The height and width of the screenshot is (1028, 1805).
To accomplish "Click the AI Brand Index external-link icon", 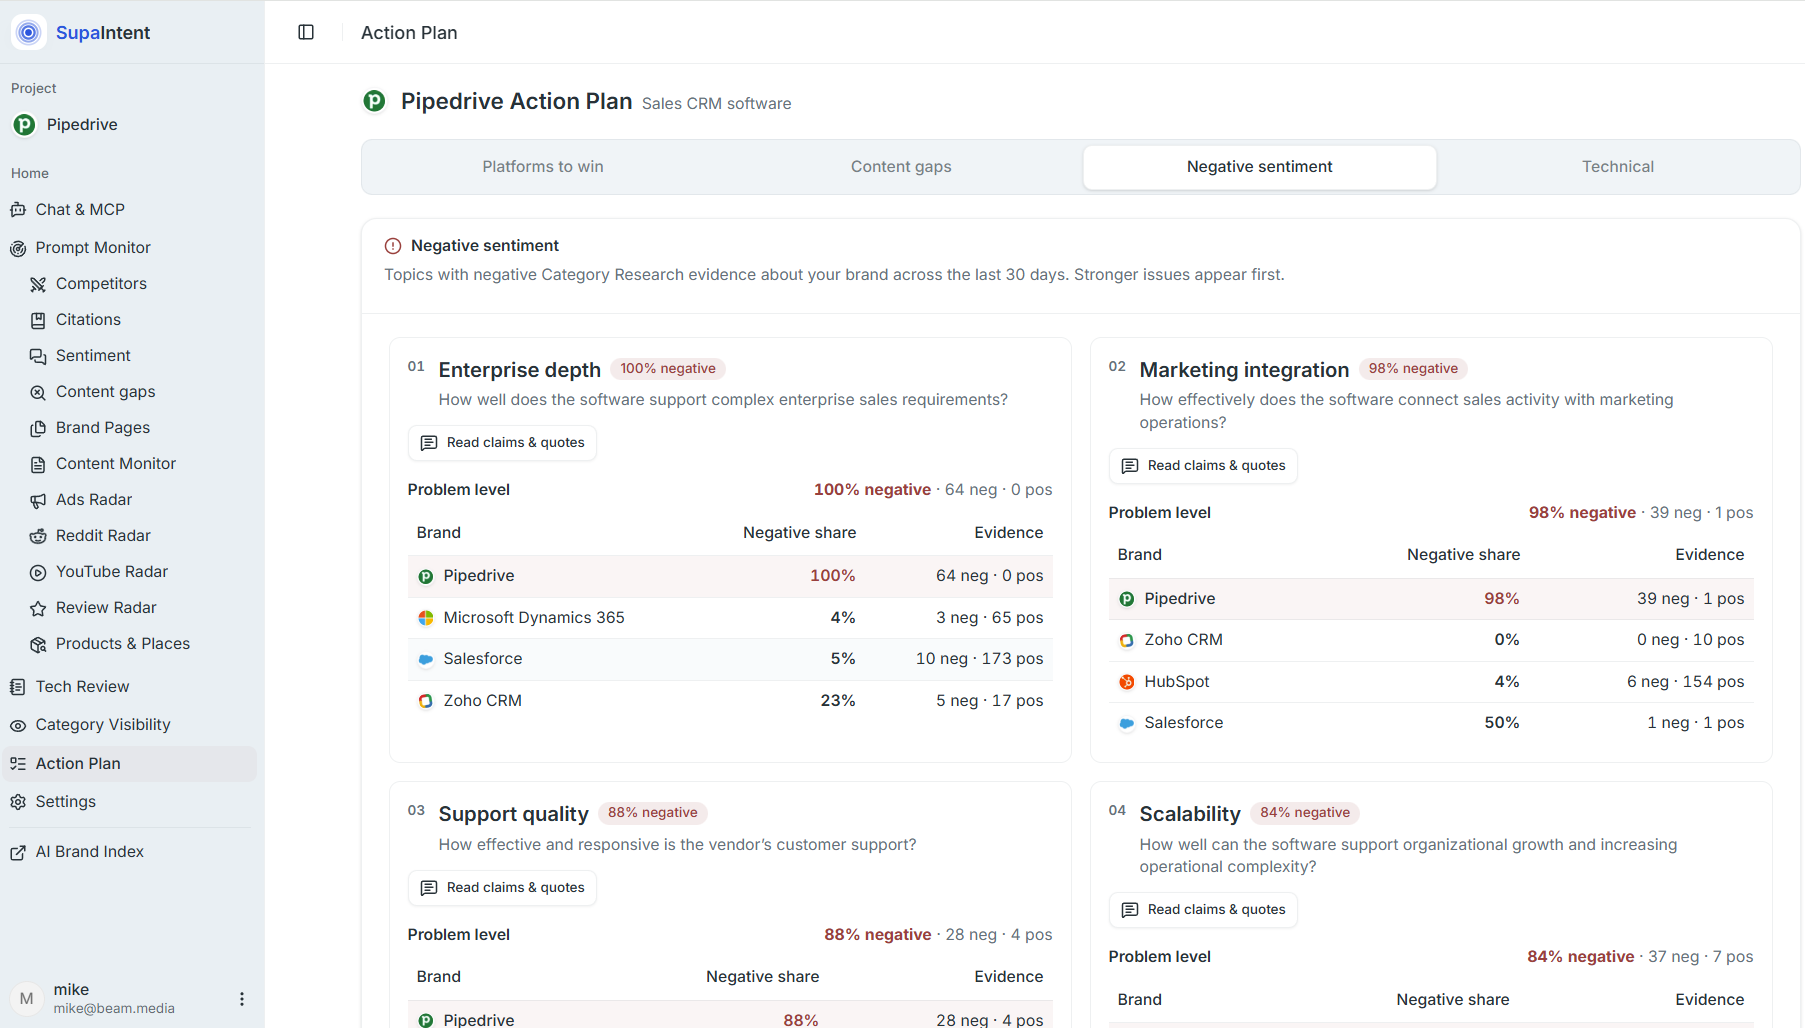I will tap(18, 852).
